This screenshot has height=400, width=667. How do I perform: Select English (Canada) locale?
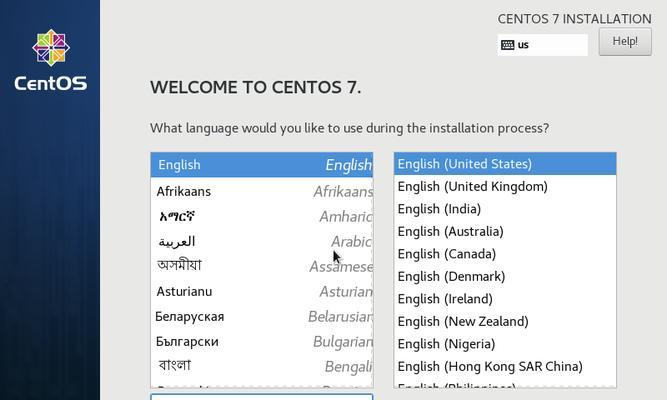(505, 254)
